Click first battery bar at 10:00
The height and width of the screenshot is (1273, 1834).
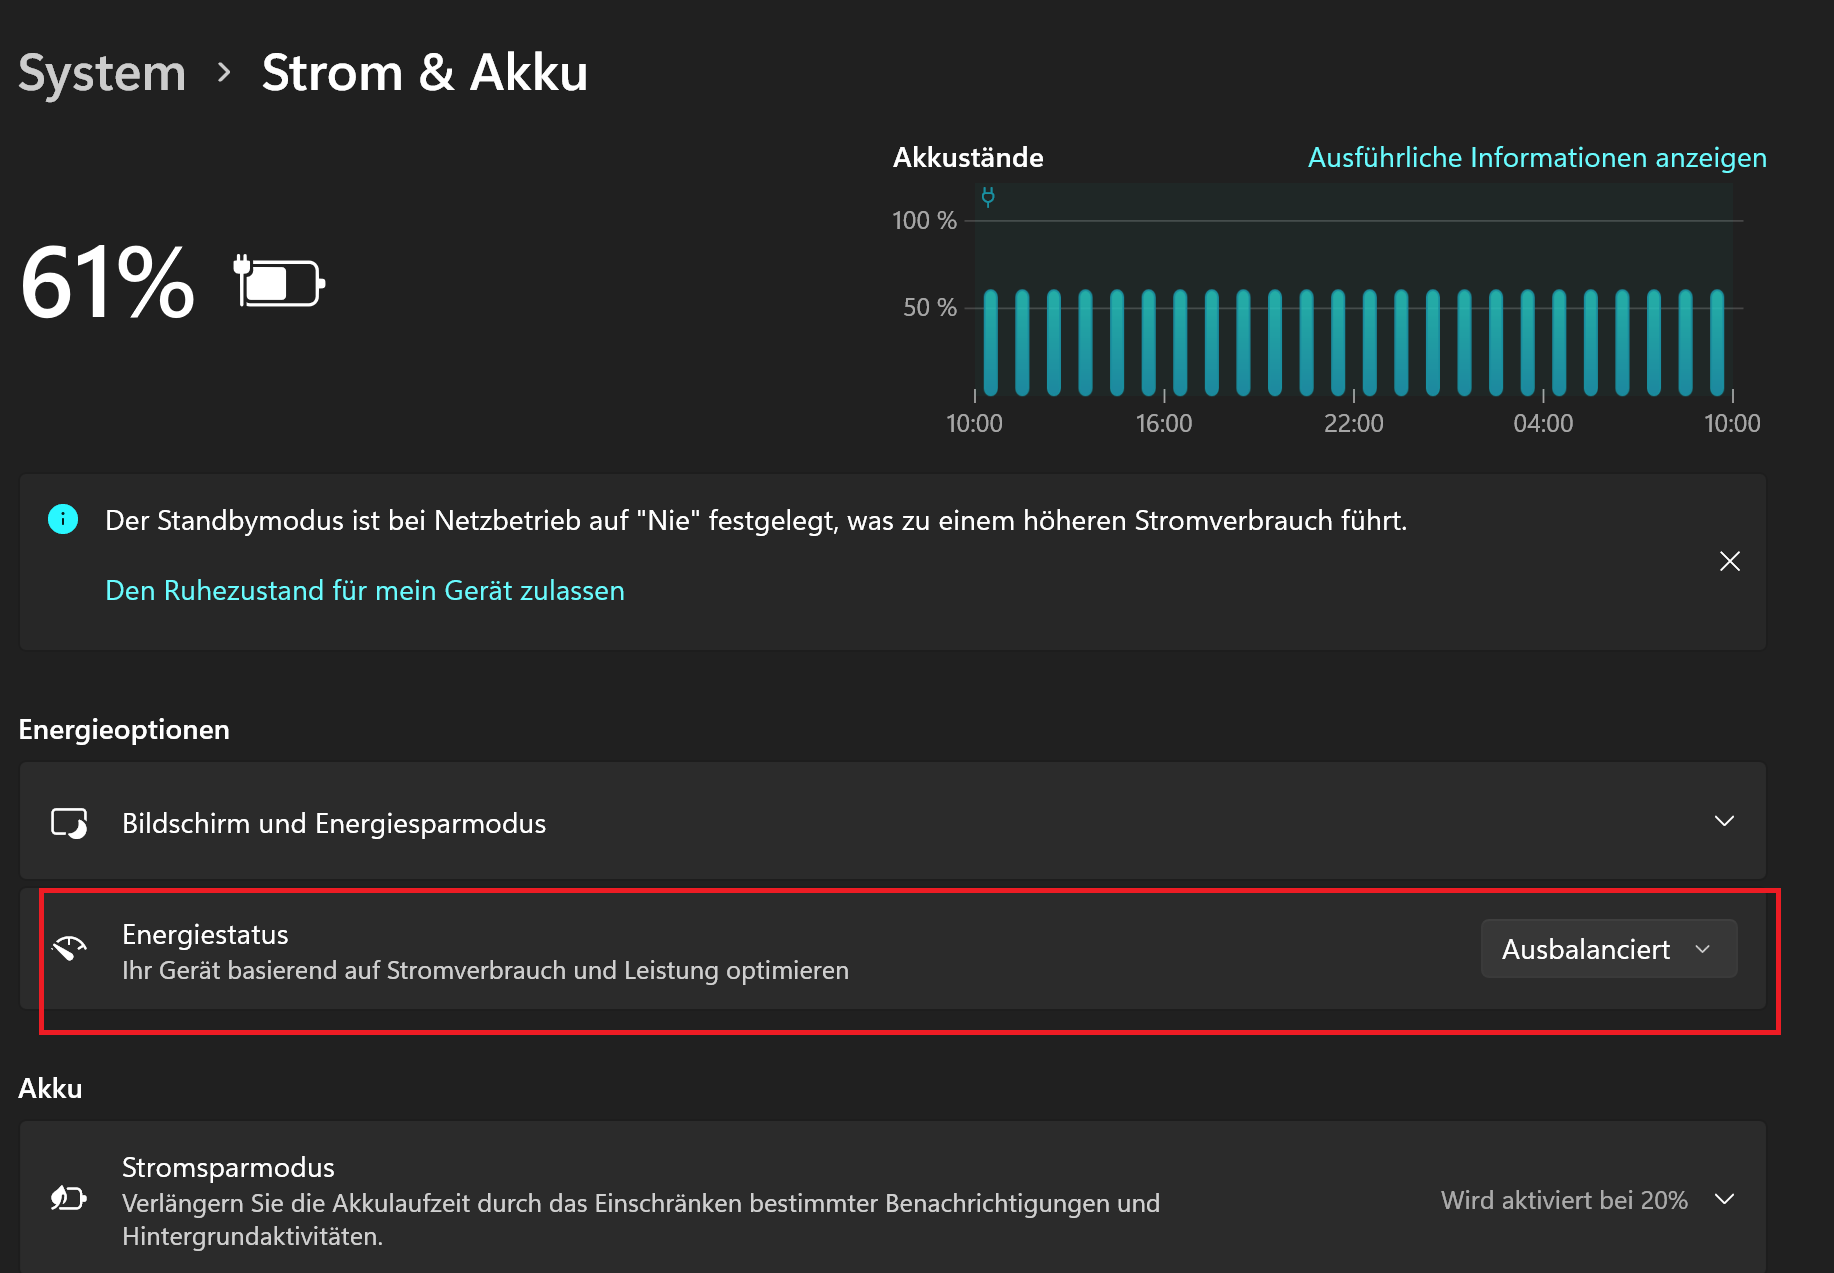pyautogui.click(x=991, y=342)
